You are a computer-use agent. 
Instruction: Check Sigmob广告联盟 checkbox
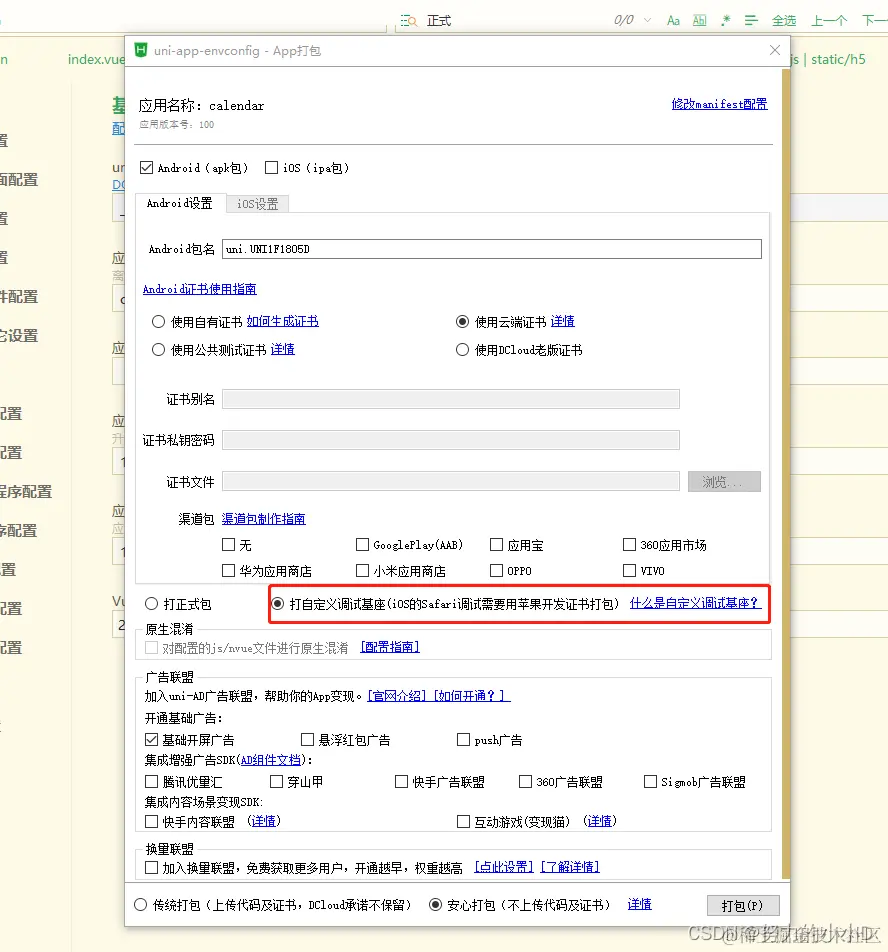(650, 781)
